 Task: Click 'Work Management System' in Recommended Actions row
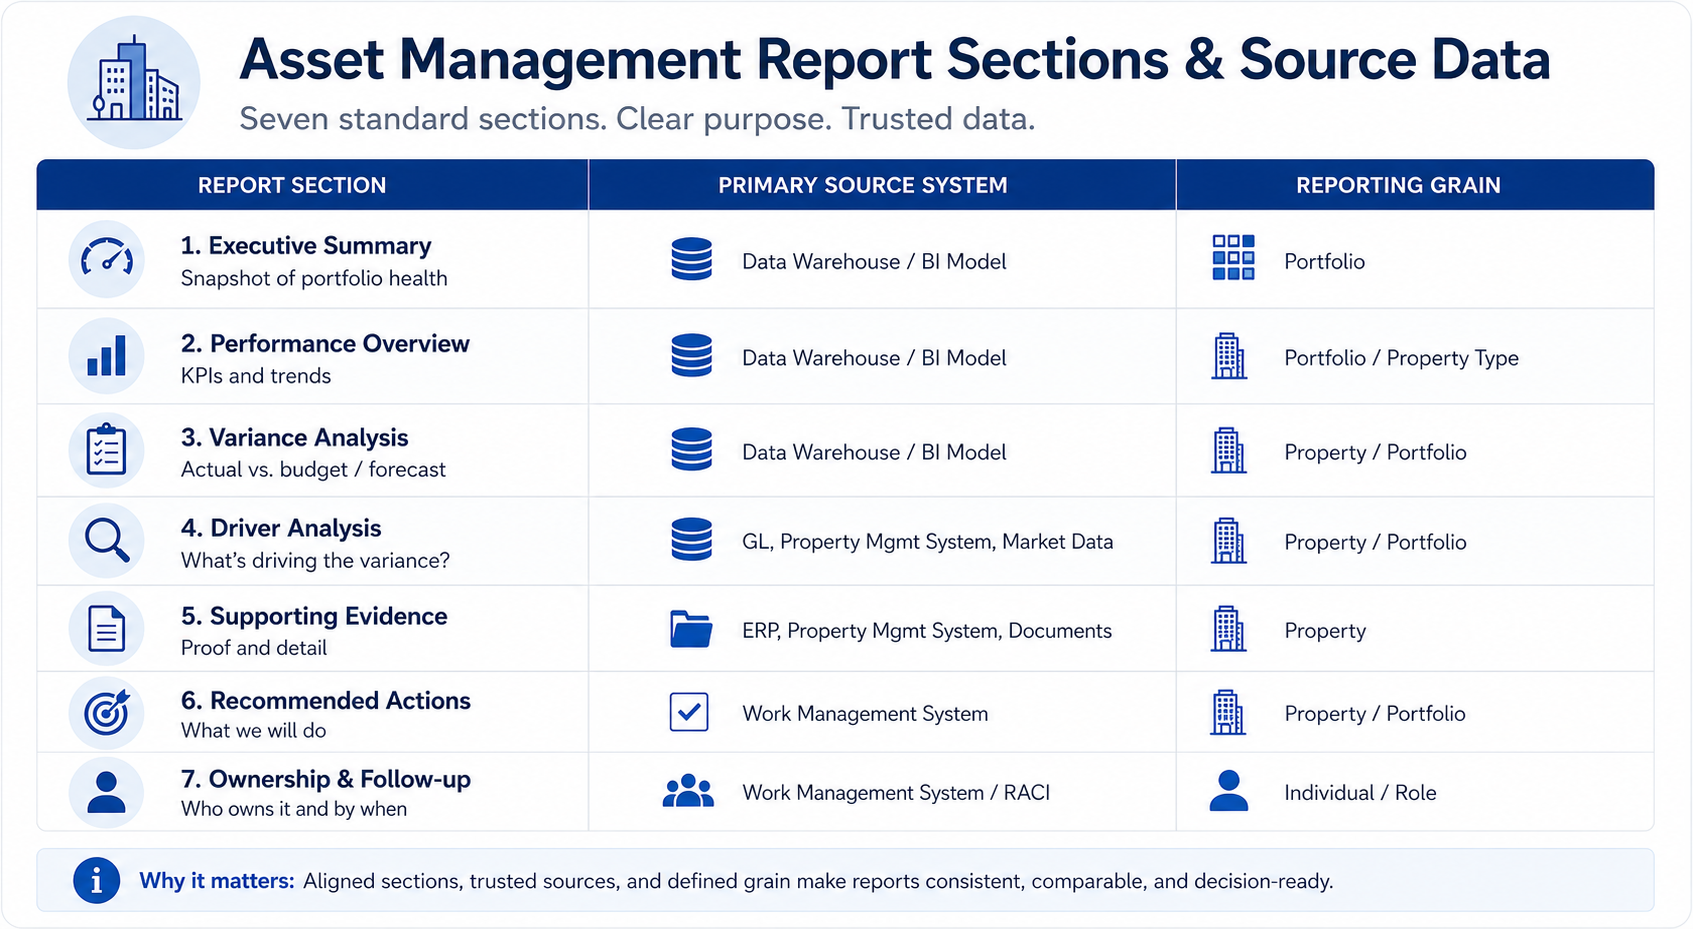click(865, 714)
